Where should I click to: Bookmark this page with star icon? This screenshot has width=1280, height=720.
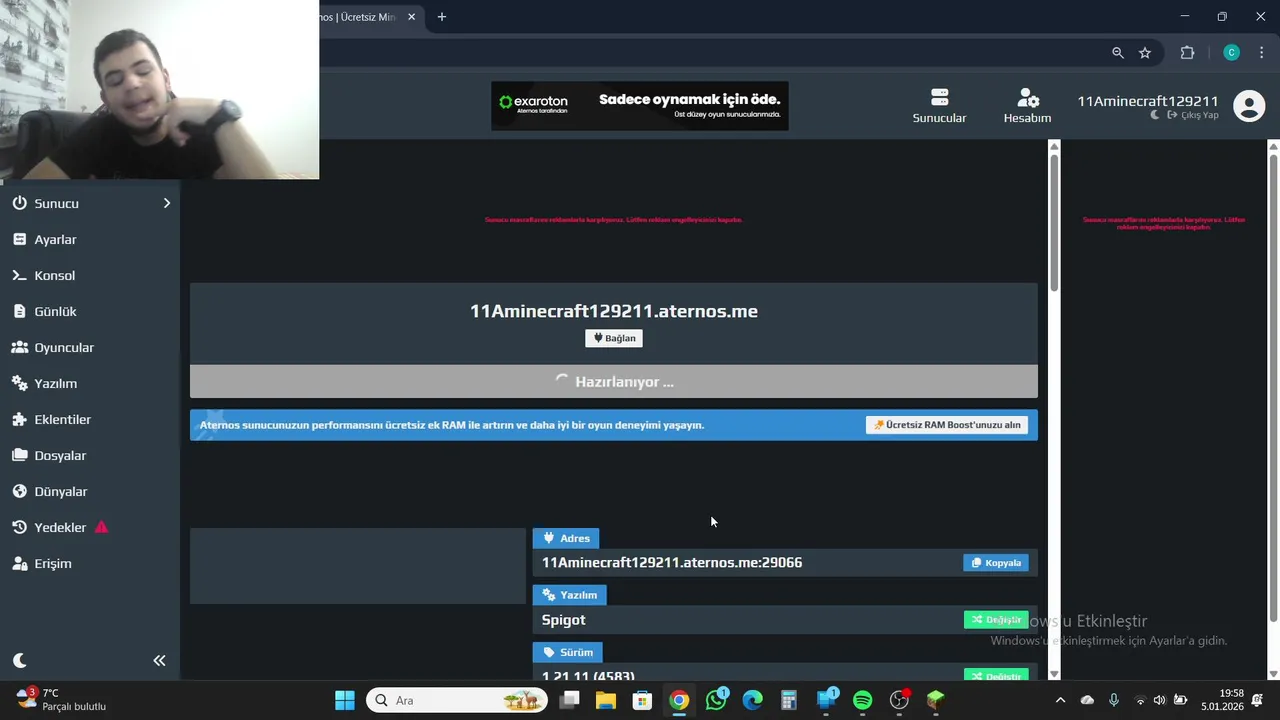tap(1145, 53)
